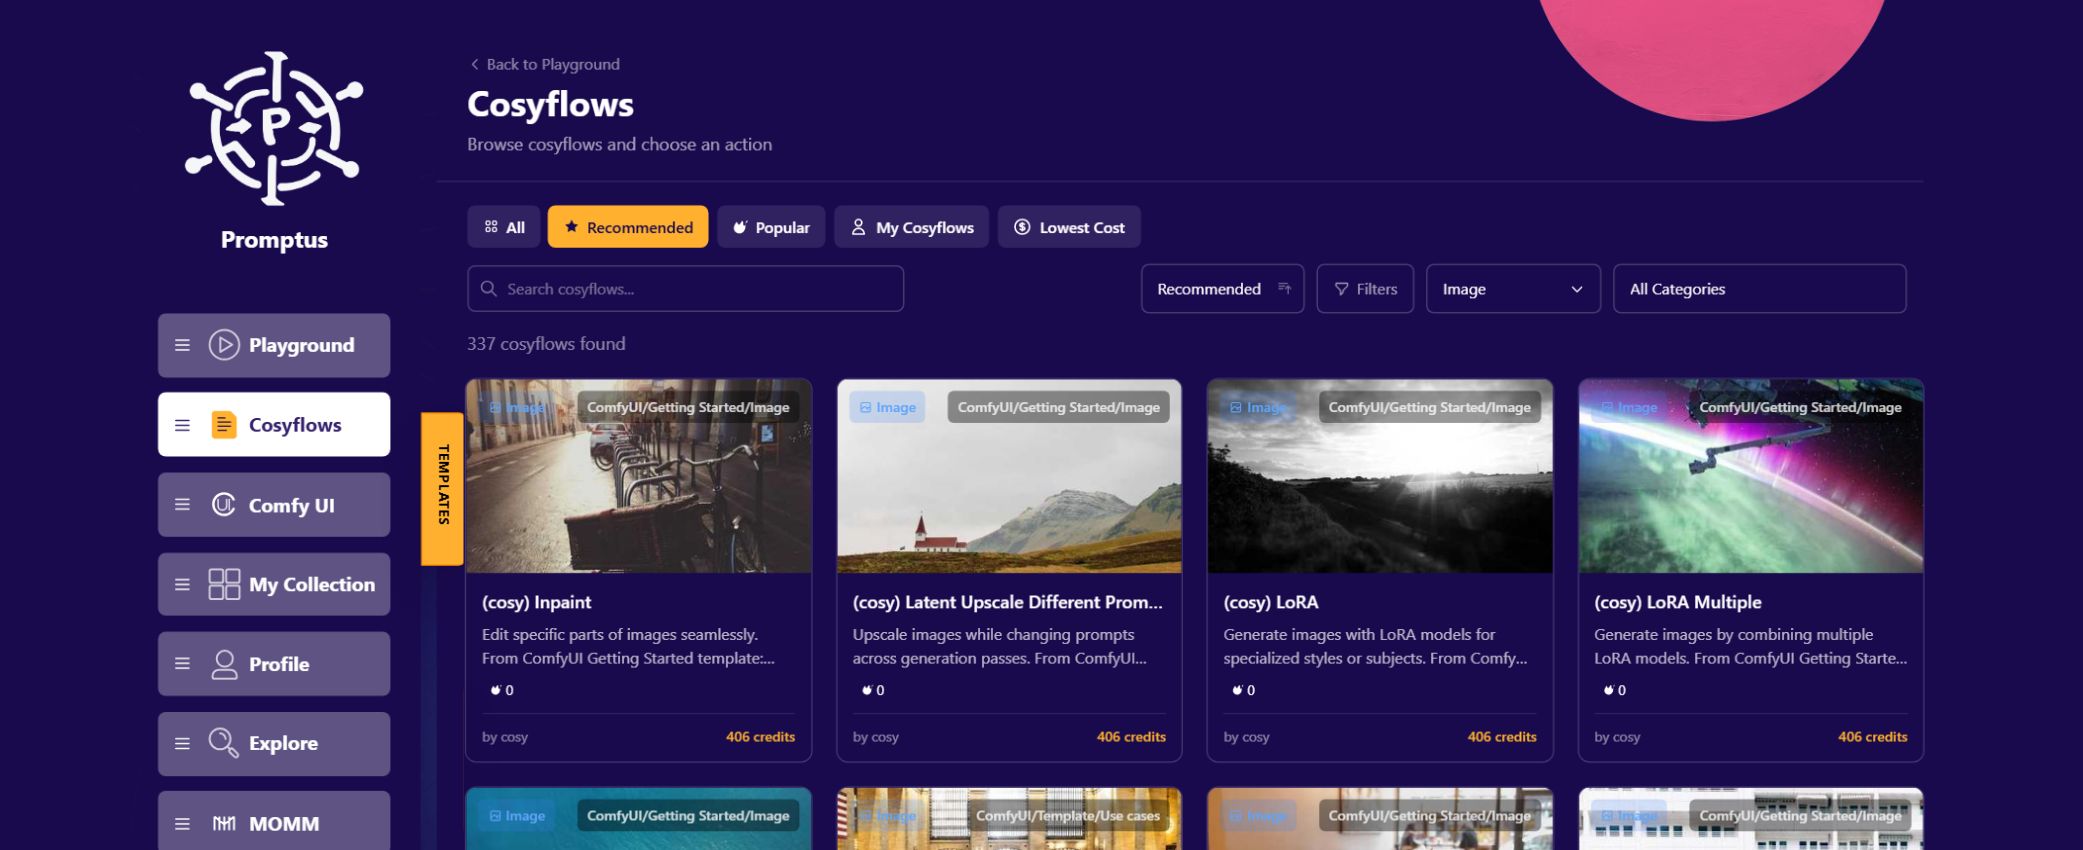2083x850 pixels.
Task: Click the Image badge on Latent Upscale card
Action: coord(888,407)
